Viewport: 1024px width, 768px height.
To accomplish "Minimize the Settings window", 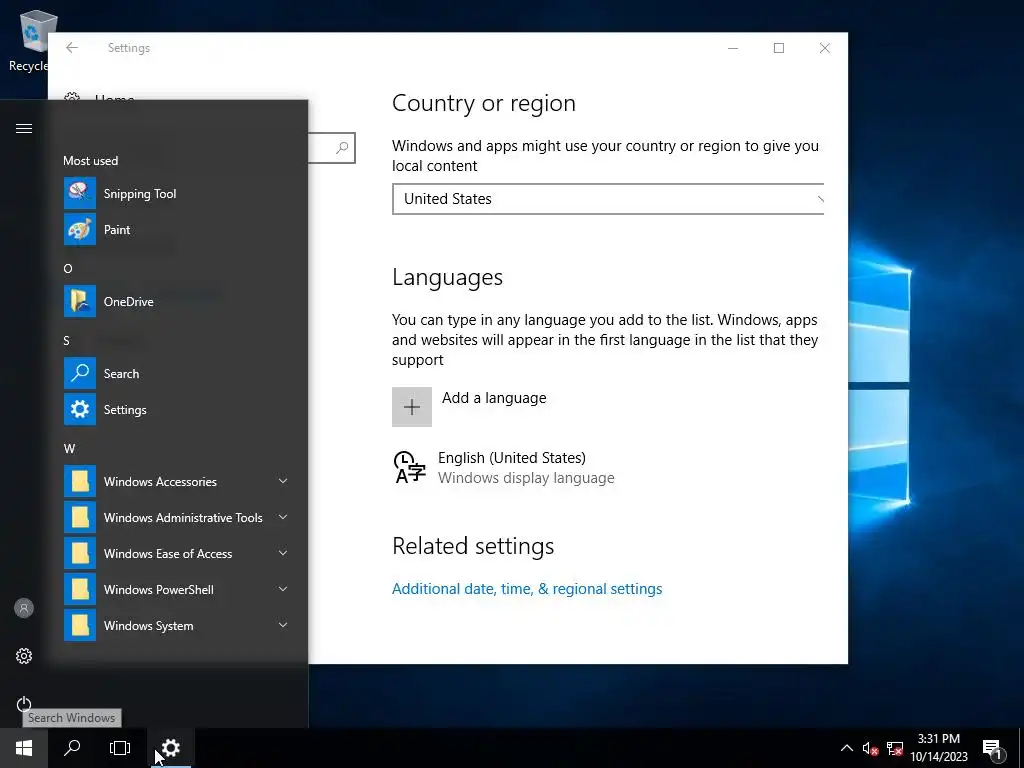I will tap(733, 48).
